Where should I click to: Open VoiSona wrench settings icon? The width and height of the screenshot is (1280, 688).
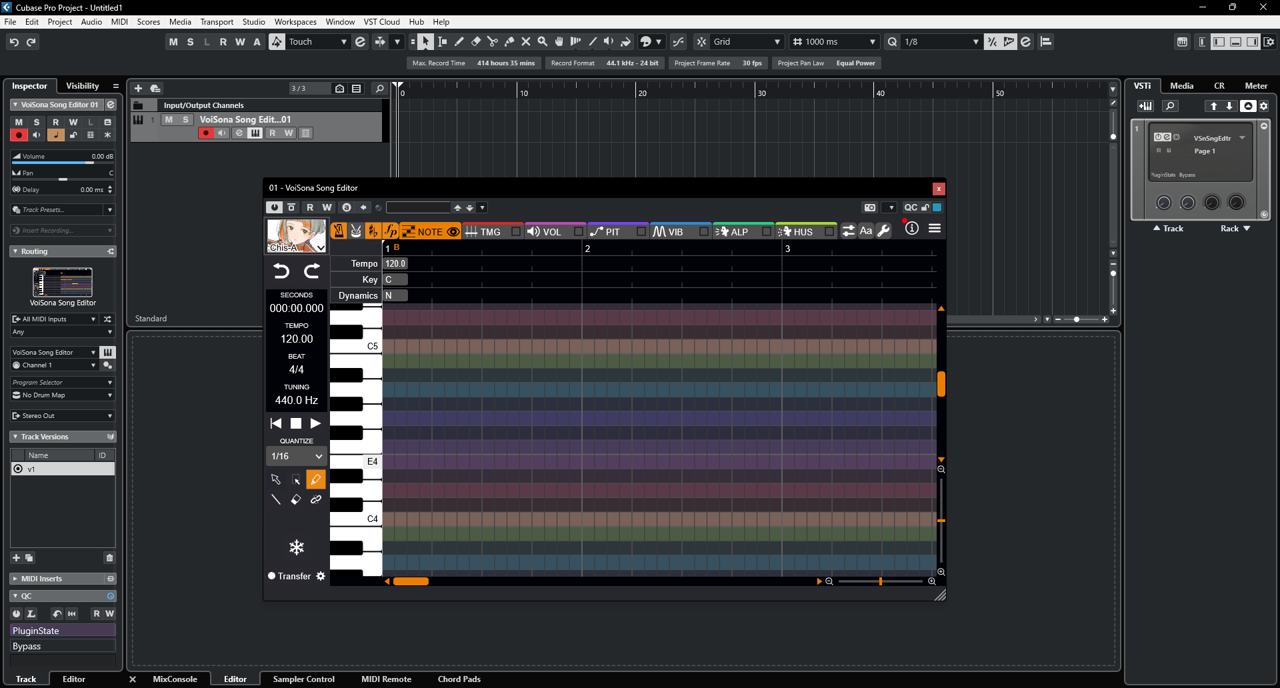884,231
